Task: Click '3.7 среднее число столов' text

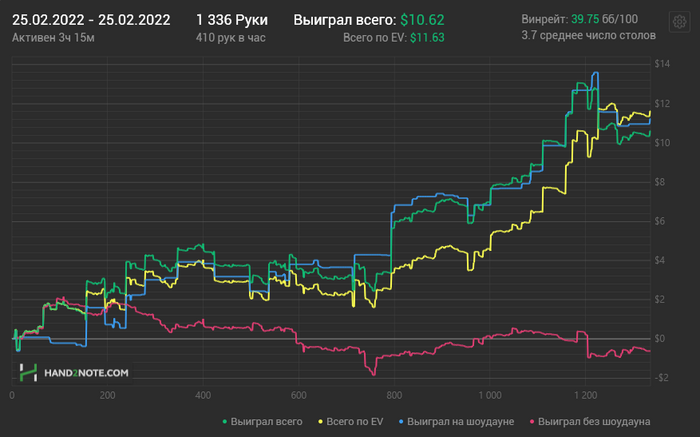Action: (588, 35)
